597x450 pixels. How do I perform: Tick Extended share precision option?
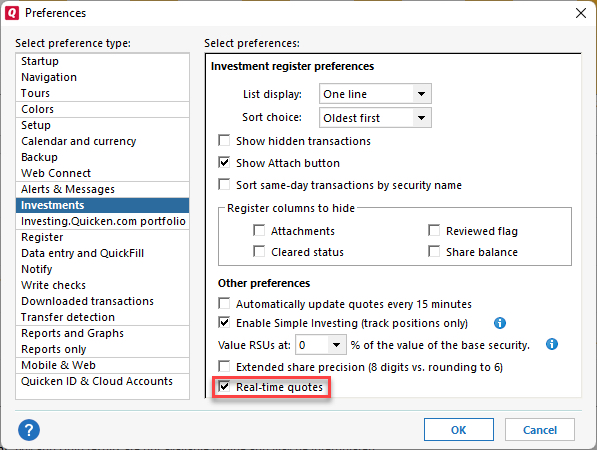224,367
